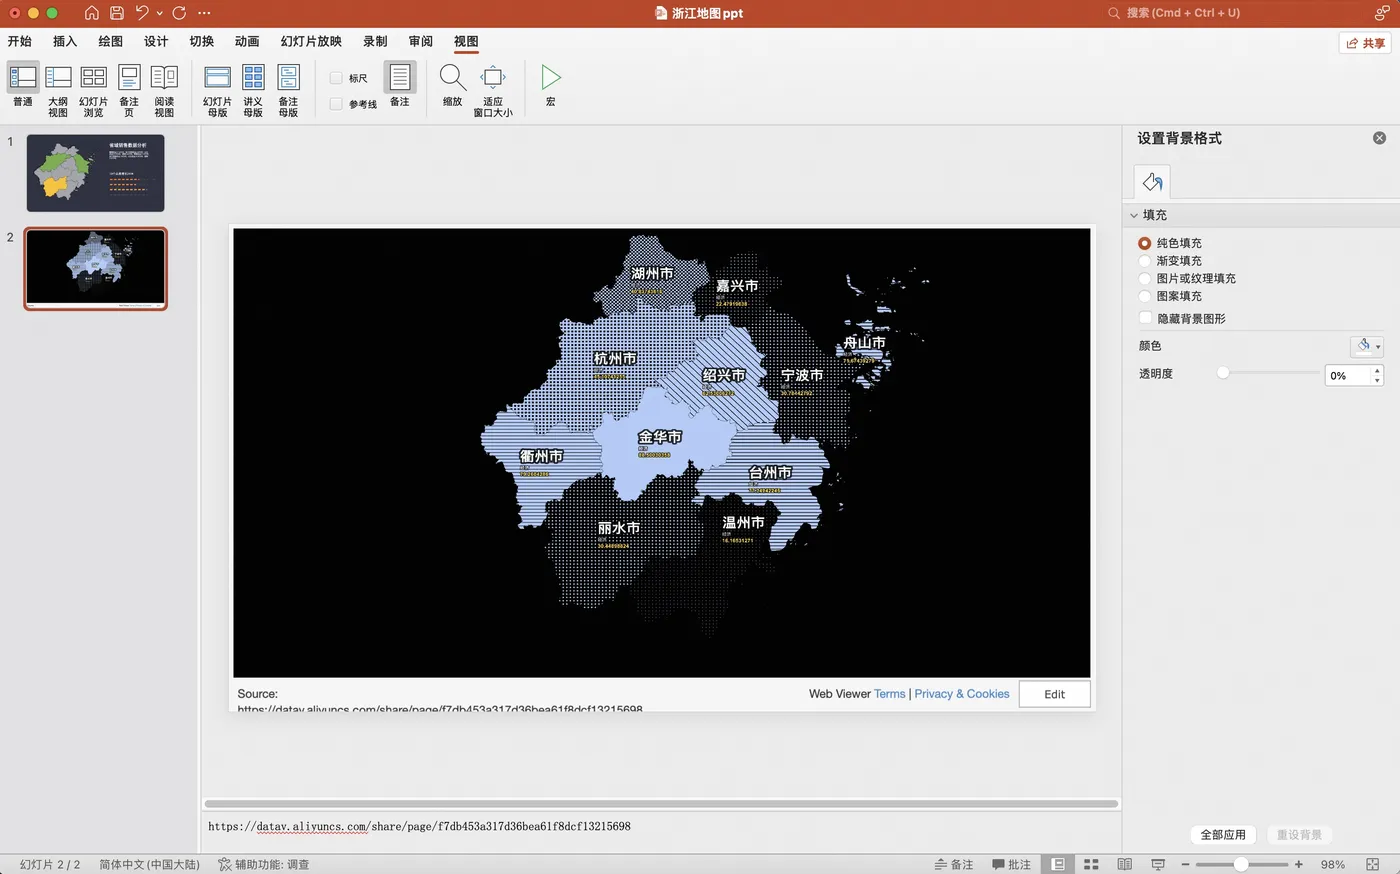Collapse the 填充 section
This screenshot has height=874, width=1400.
click(1134, 215)
